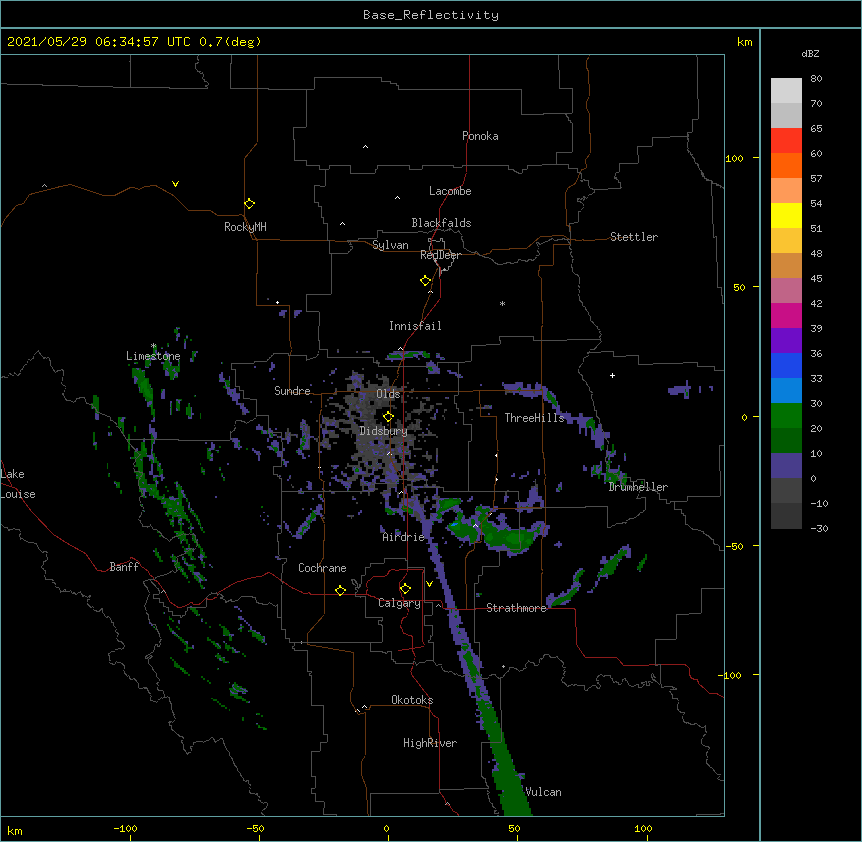This screenshot has width=862, height=842.
Task: Click the Cochrane label
Action: click(322, 568)
